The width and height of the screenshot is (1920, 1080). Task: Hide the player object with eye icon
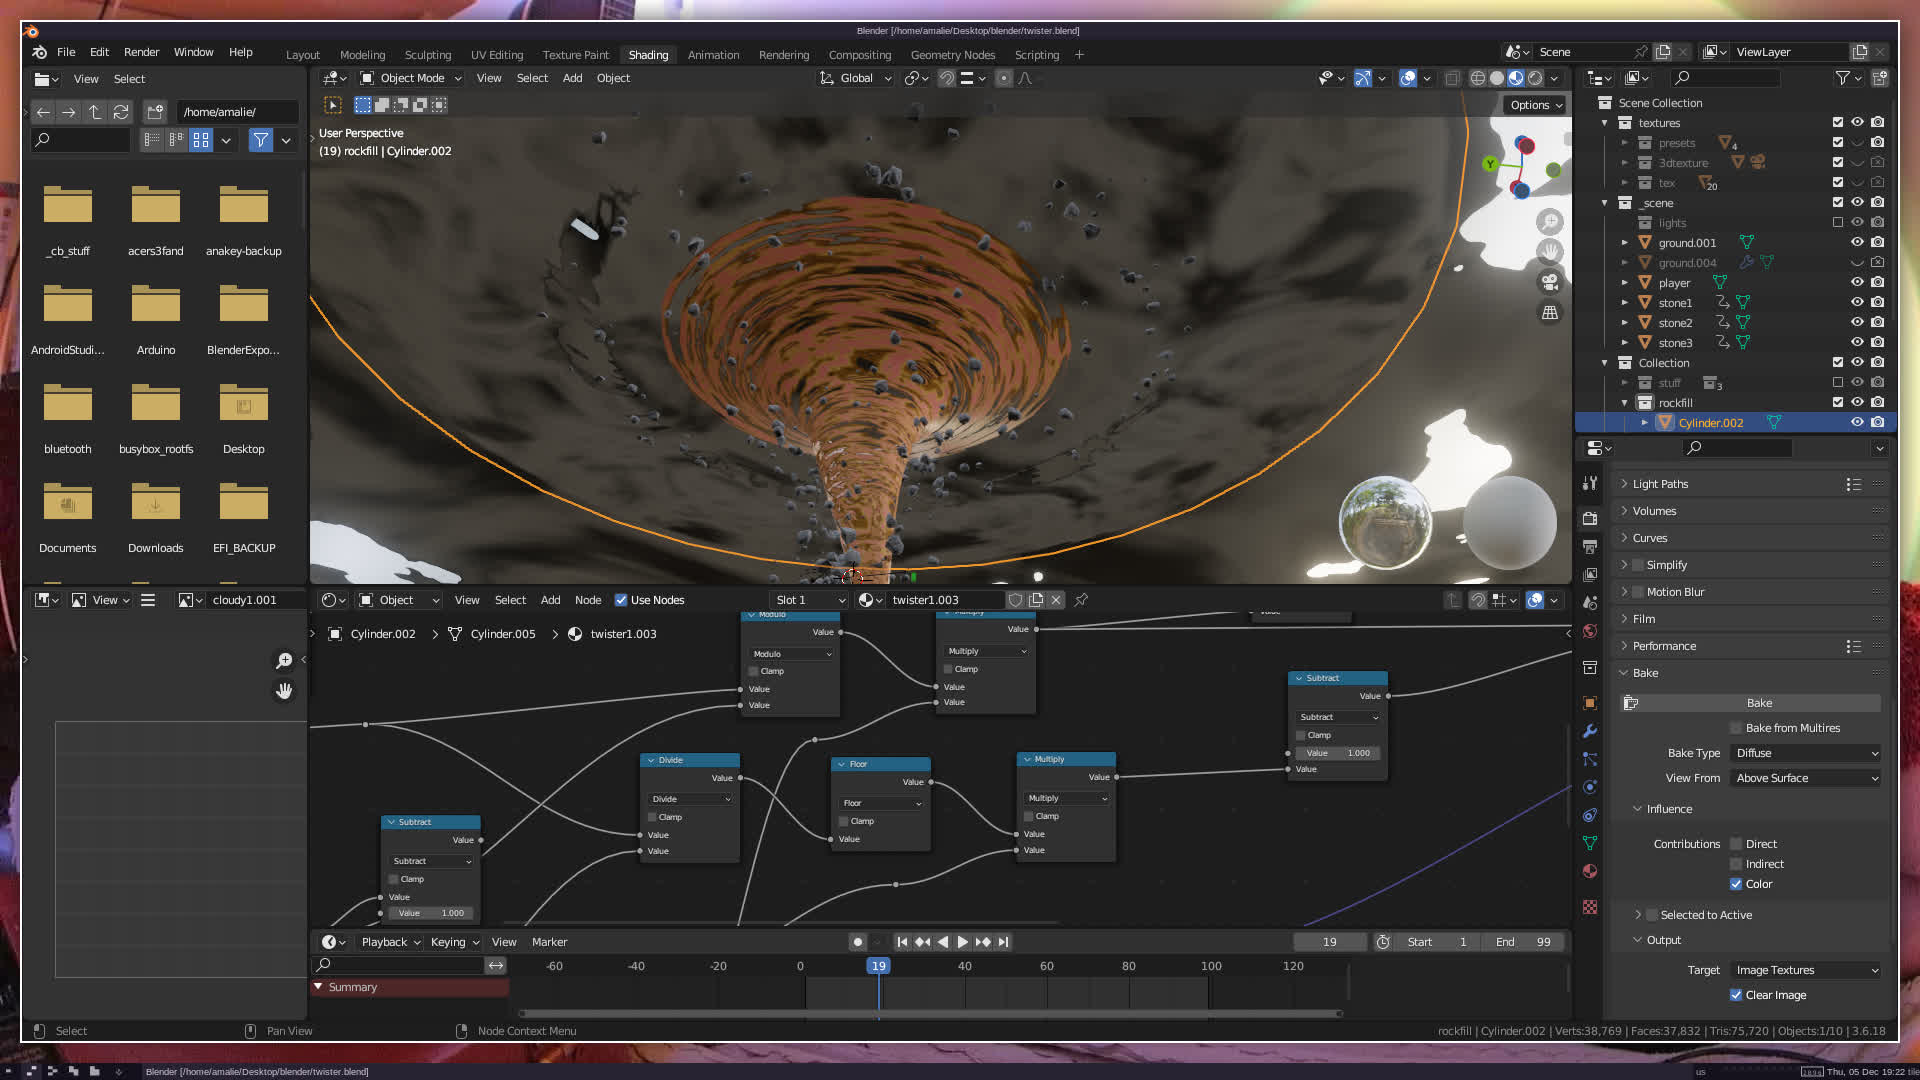(x=1857, y=282)
